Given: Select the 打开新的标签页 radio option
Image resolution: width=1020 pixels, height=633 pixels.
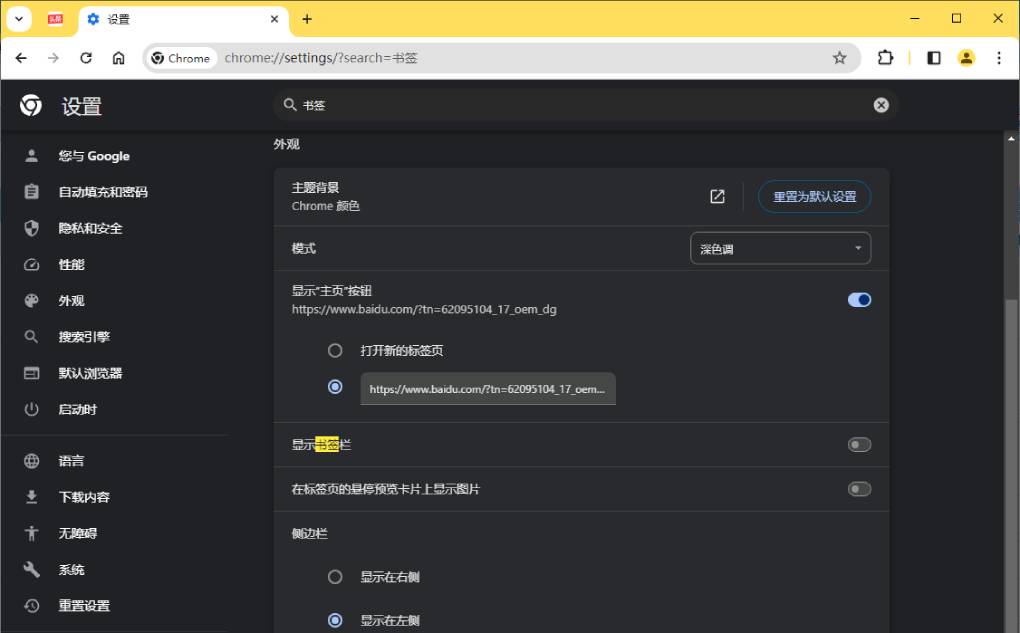Looking at the screenshot, I should pos(335,350).
